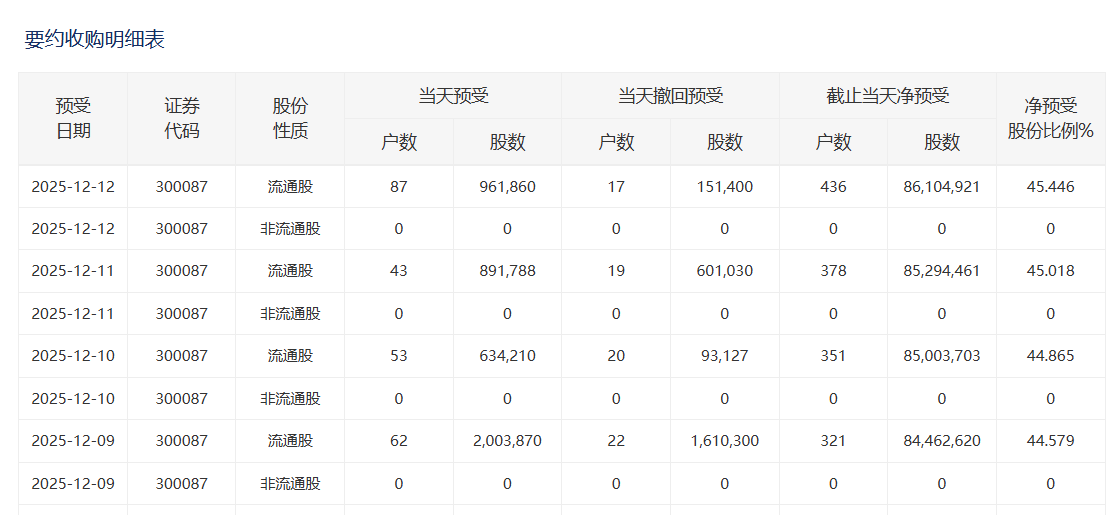Screen dimensions: 1120x515
Task: Click 流通股 in the 2025-12-09 row
Action: click(x=290, y=441)
